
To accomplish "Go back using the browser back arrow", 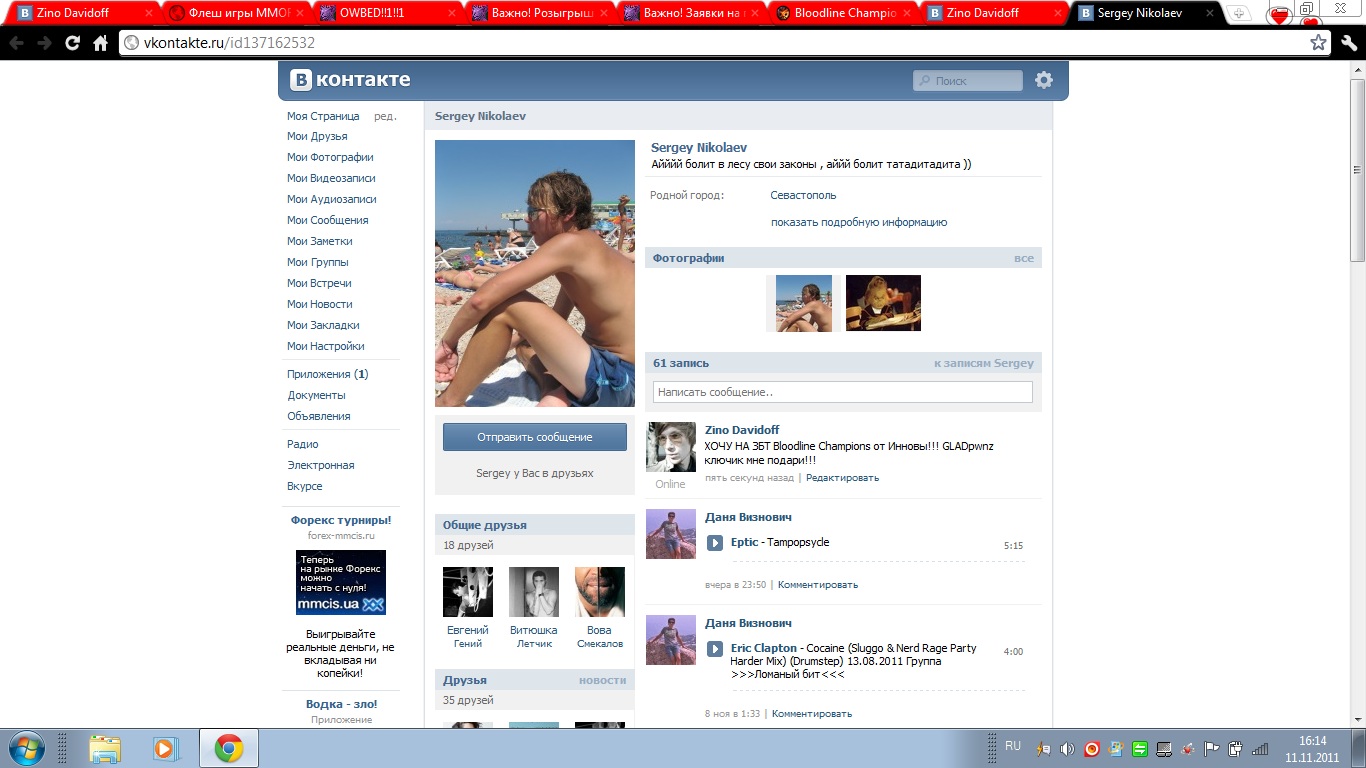I will click(x=17, y=43).
